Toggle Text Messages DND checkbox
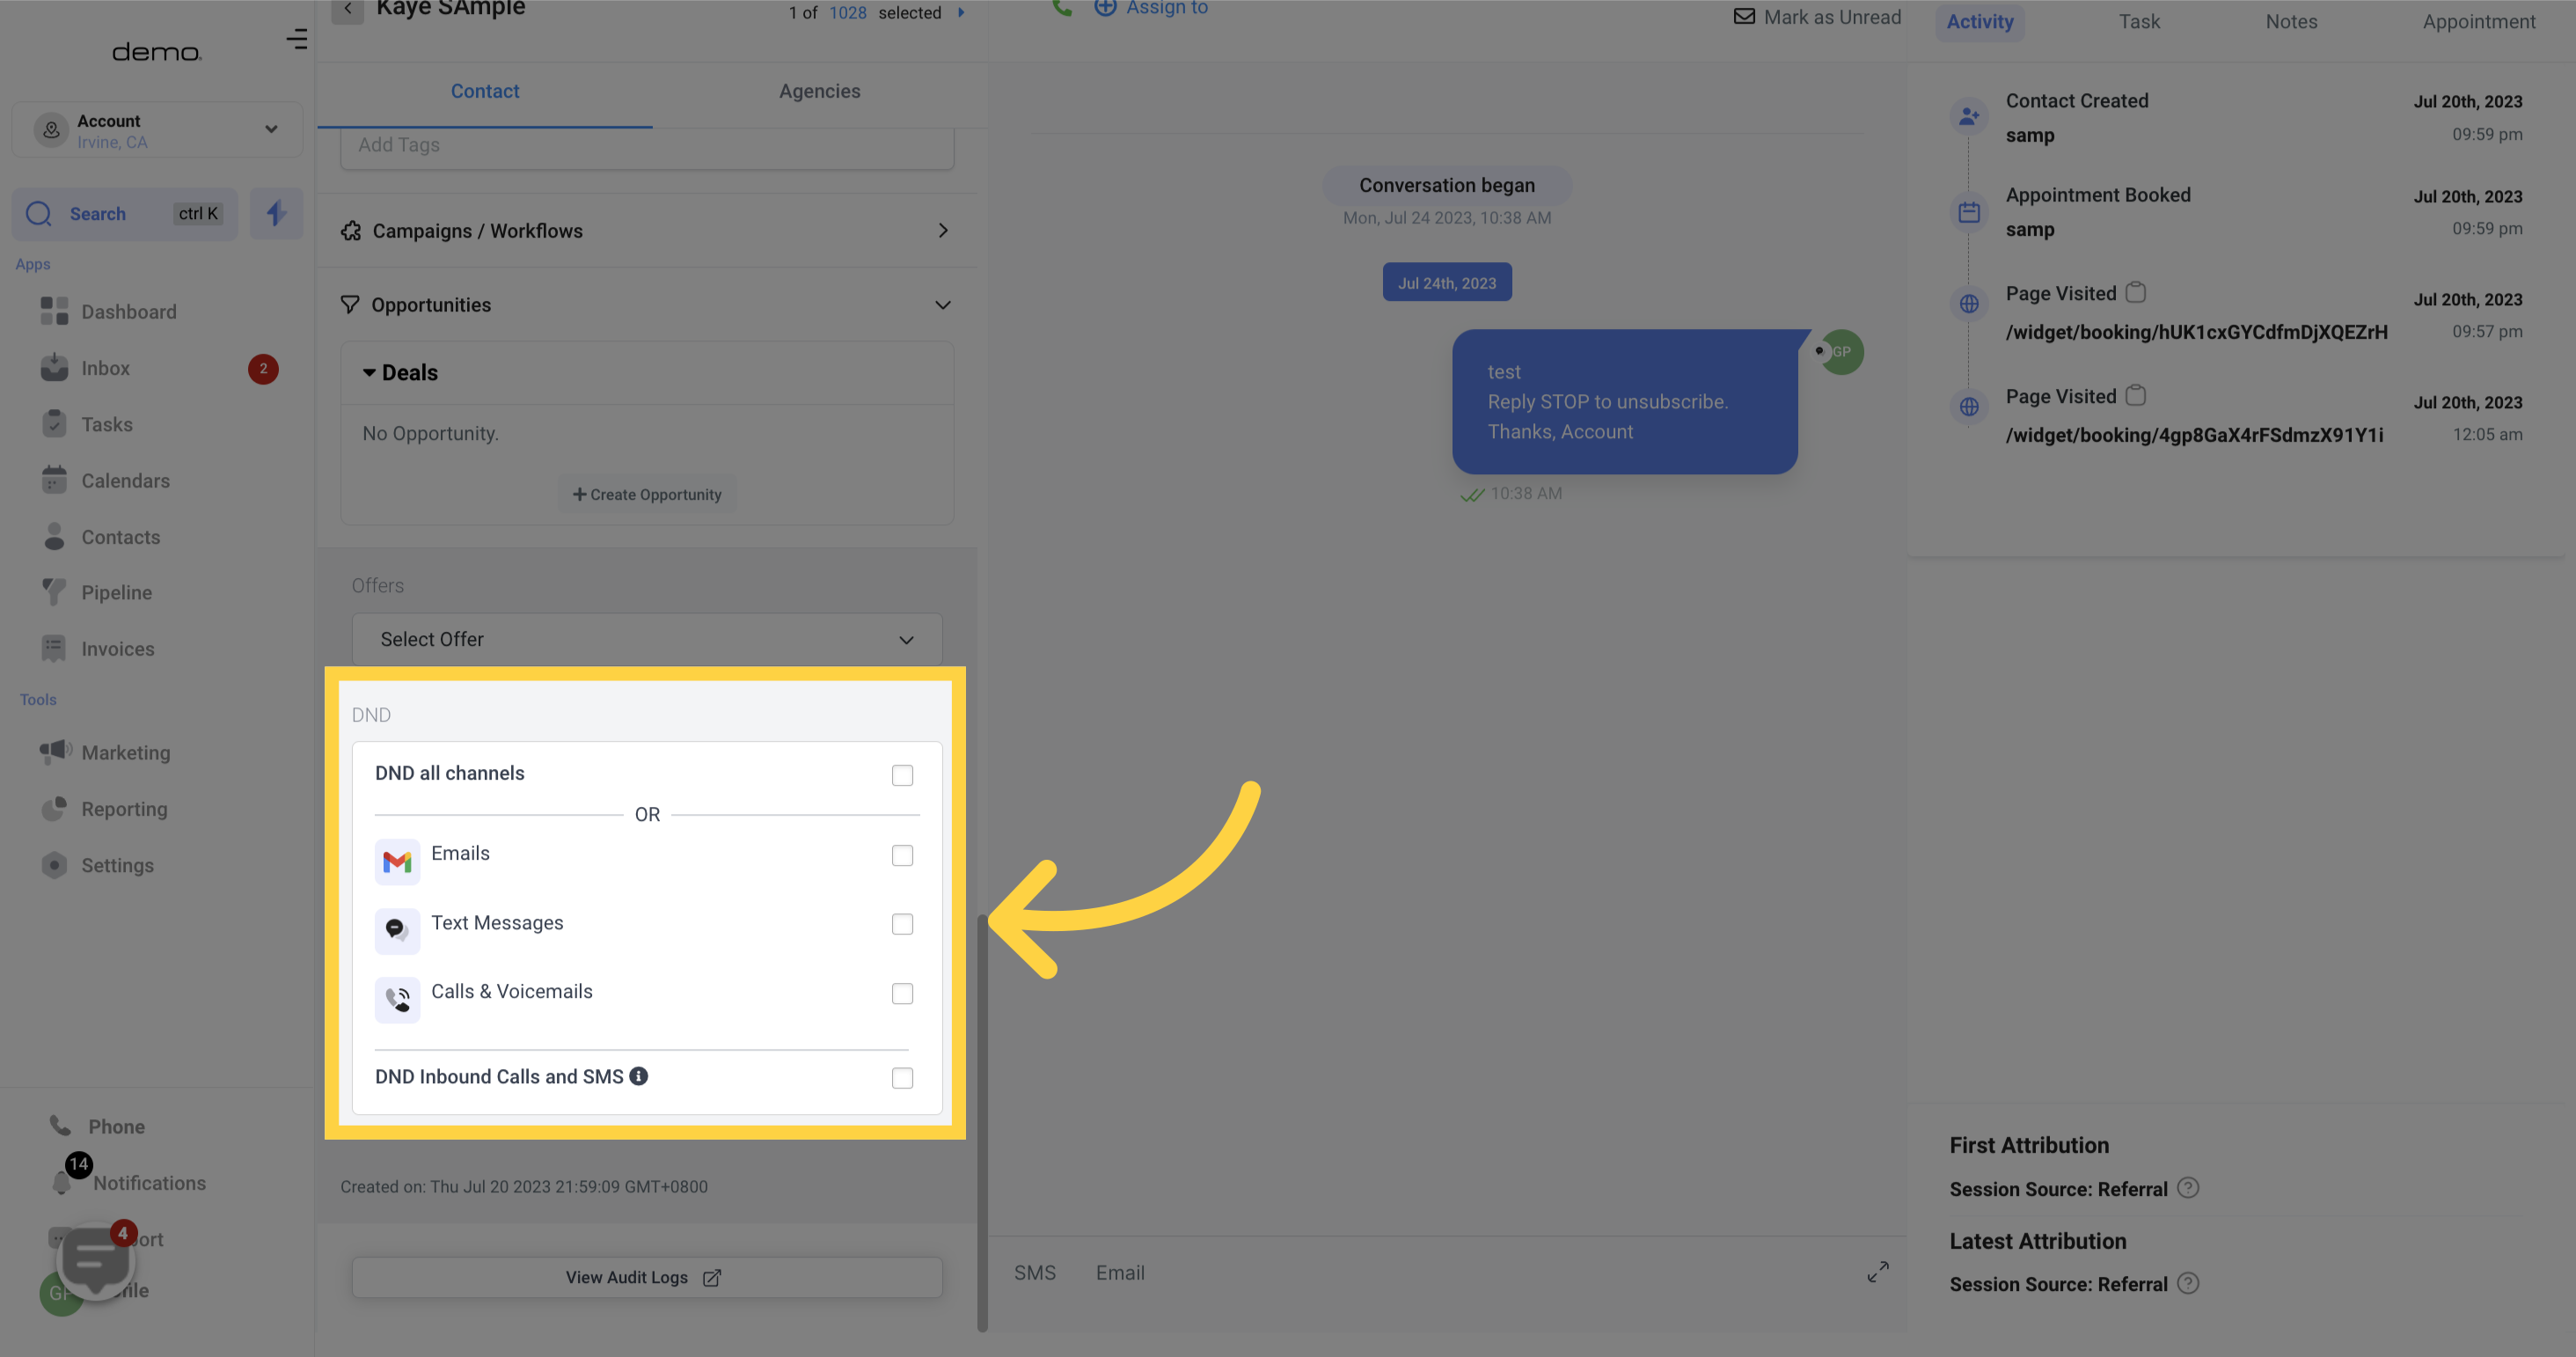 [901, 924]
